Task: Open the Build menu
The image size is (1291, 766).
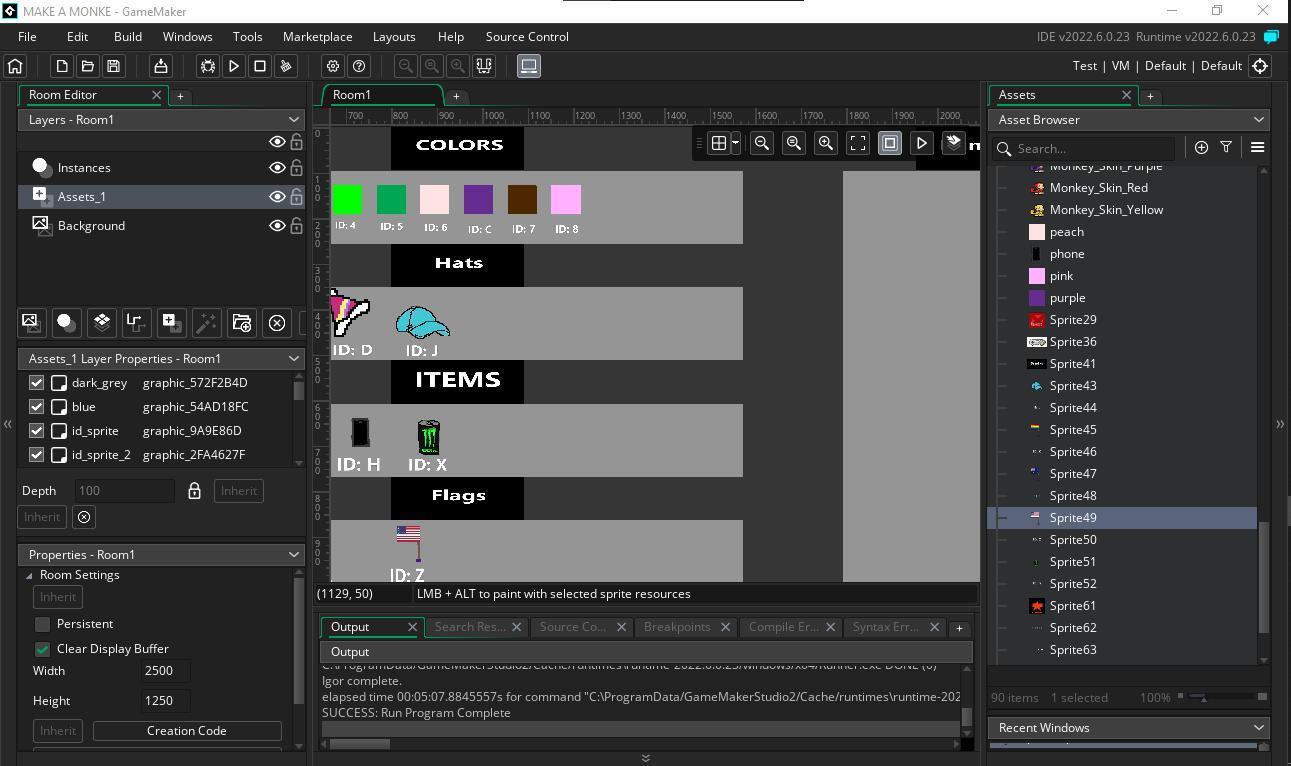Action: pos(128,37)
